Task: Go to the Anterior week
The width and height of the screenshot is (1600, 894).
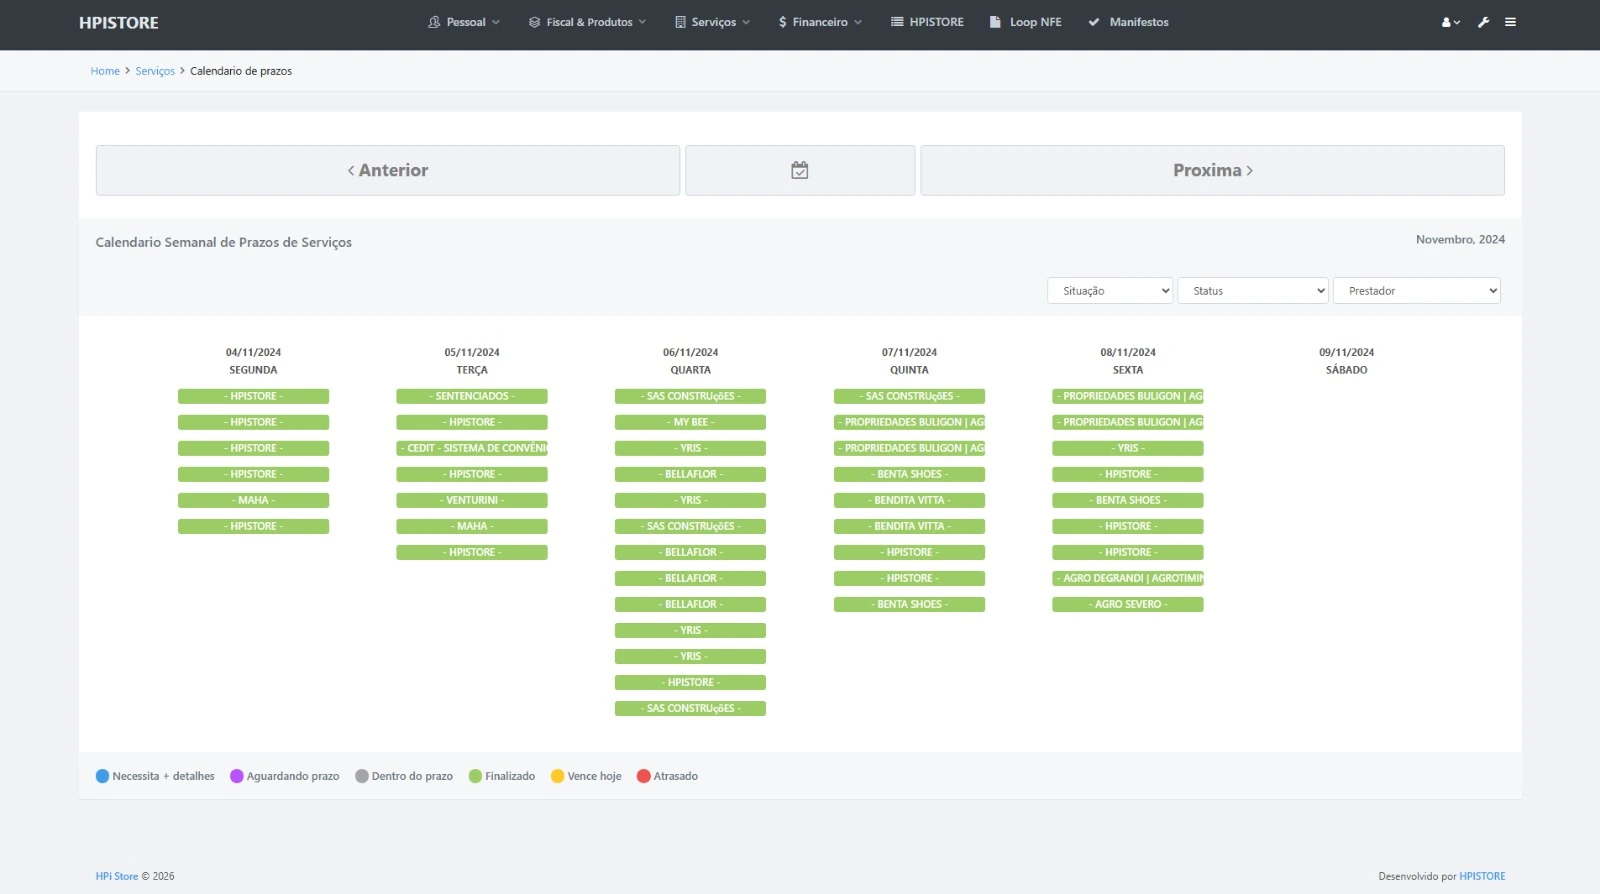Action: pos(388,170)
